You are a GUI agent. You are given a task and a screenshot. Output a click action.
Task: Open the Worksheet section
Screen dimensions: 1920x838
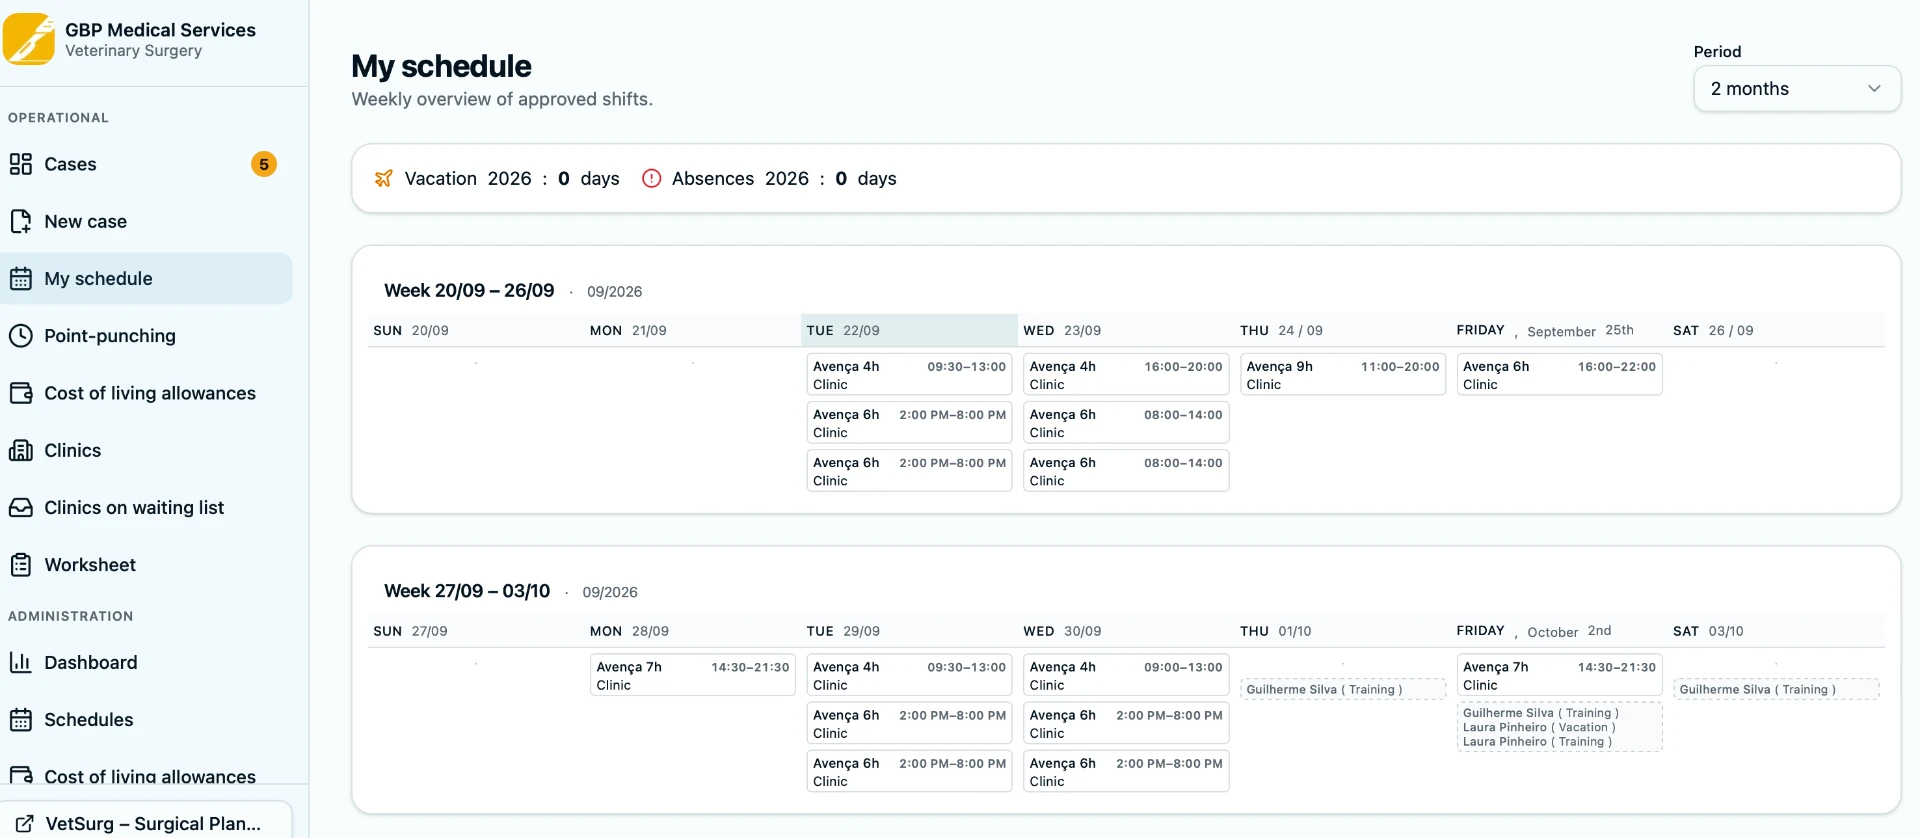pos(146,565)
